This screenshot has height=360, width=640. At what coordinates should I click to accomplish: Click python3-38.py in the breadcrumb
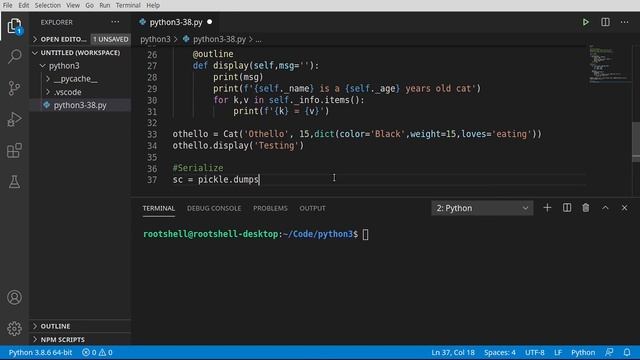pos(219,39)
